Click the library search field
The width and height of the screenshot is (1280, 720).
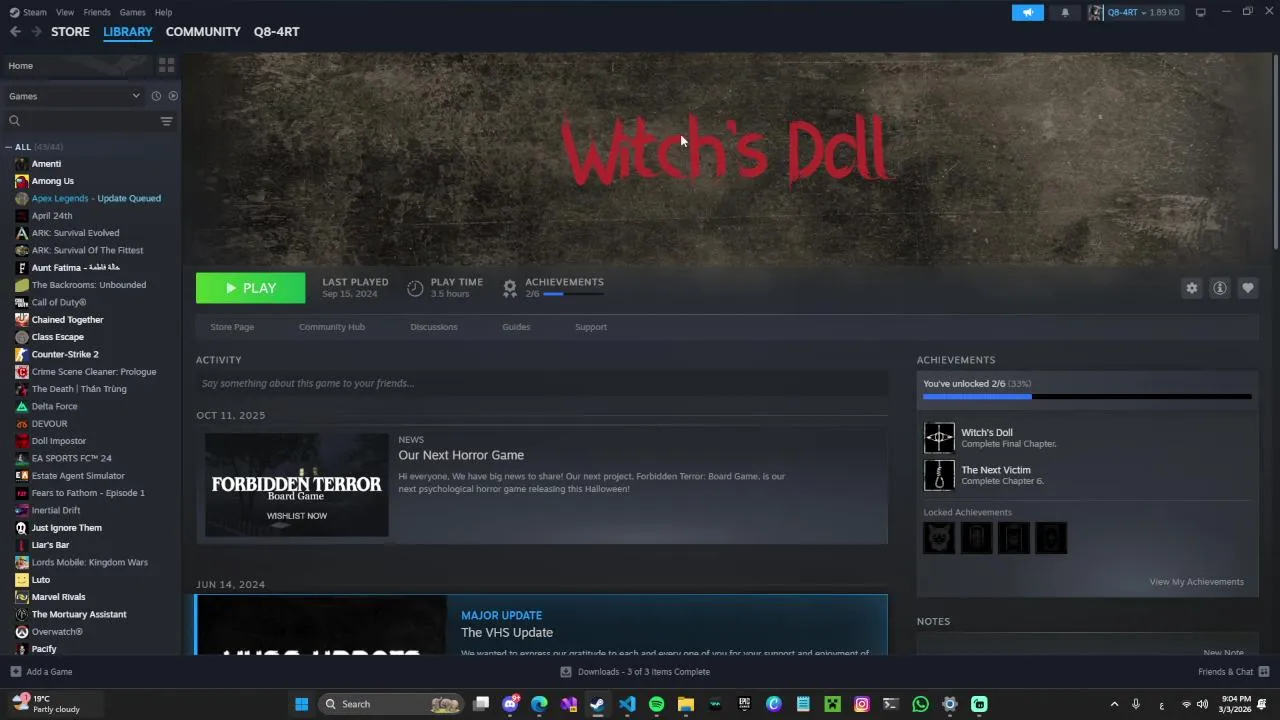[x=80, y=121]
